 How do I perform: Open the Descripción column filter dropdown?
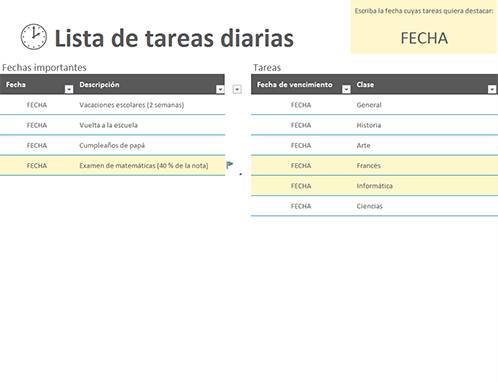click(220, 89)
